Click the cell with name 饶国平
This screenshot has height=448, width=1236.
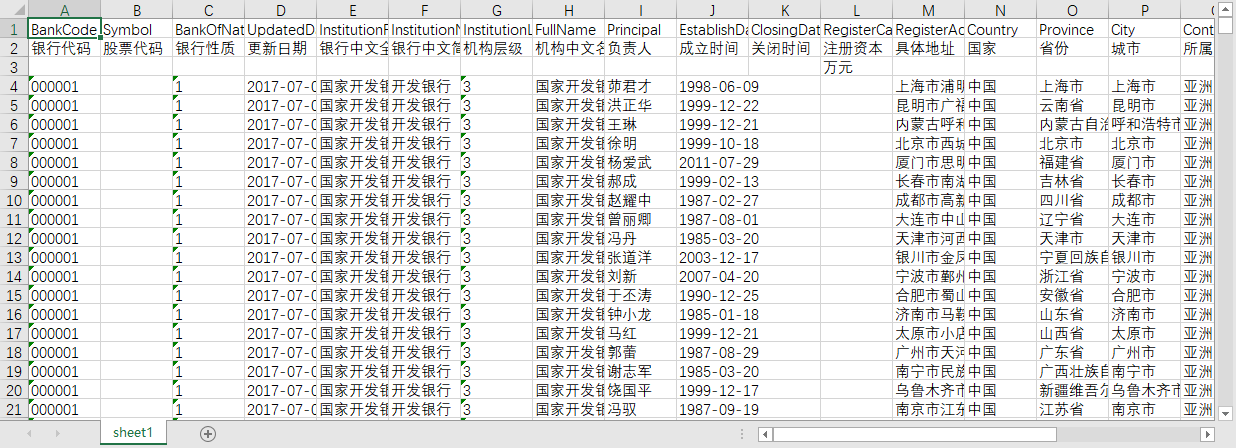point(641,390)
